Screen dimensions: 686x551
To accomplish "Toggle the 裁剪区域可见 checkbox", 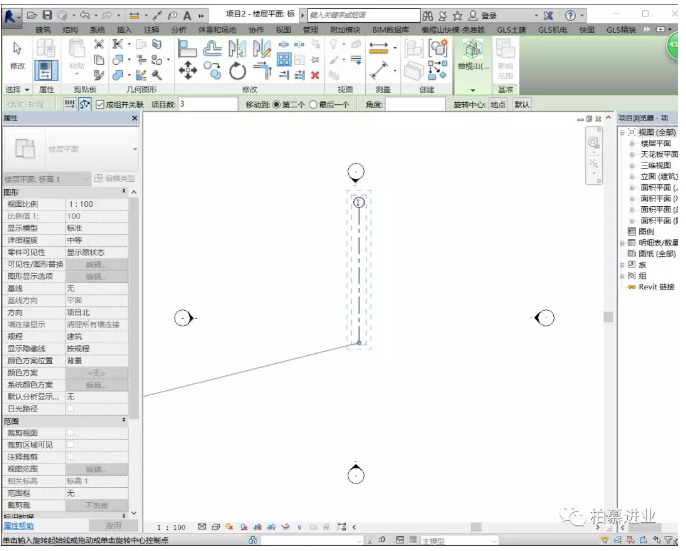I will point(70,445).
